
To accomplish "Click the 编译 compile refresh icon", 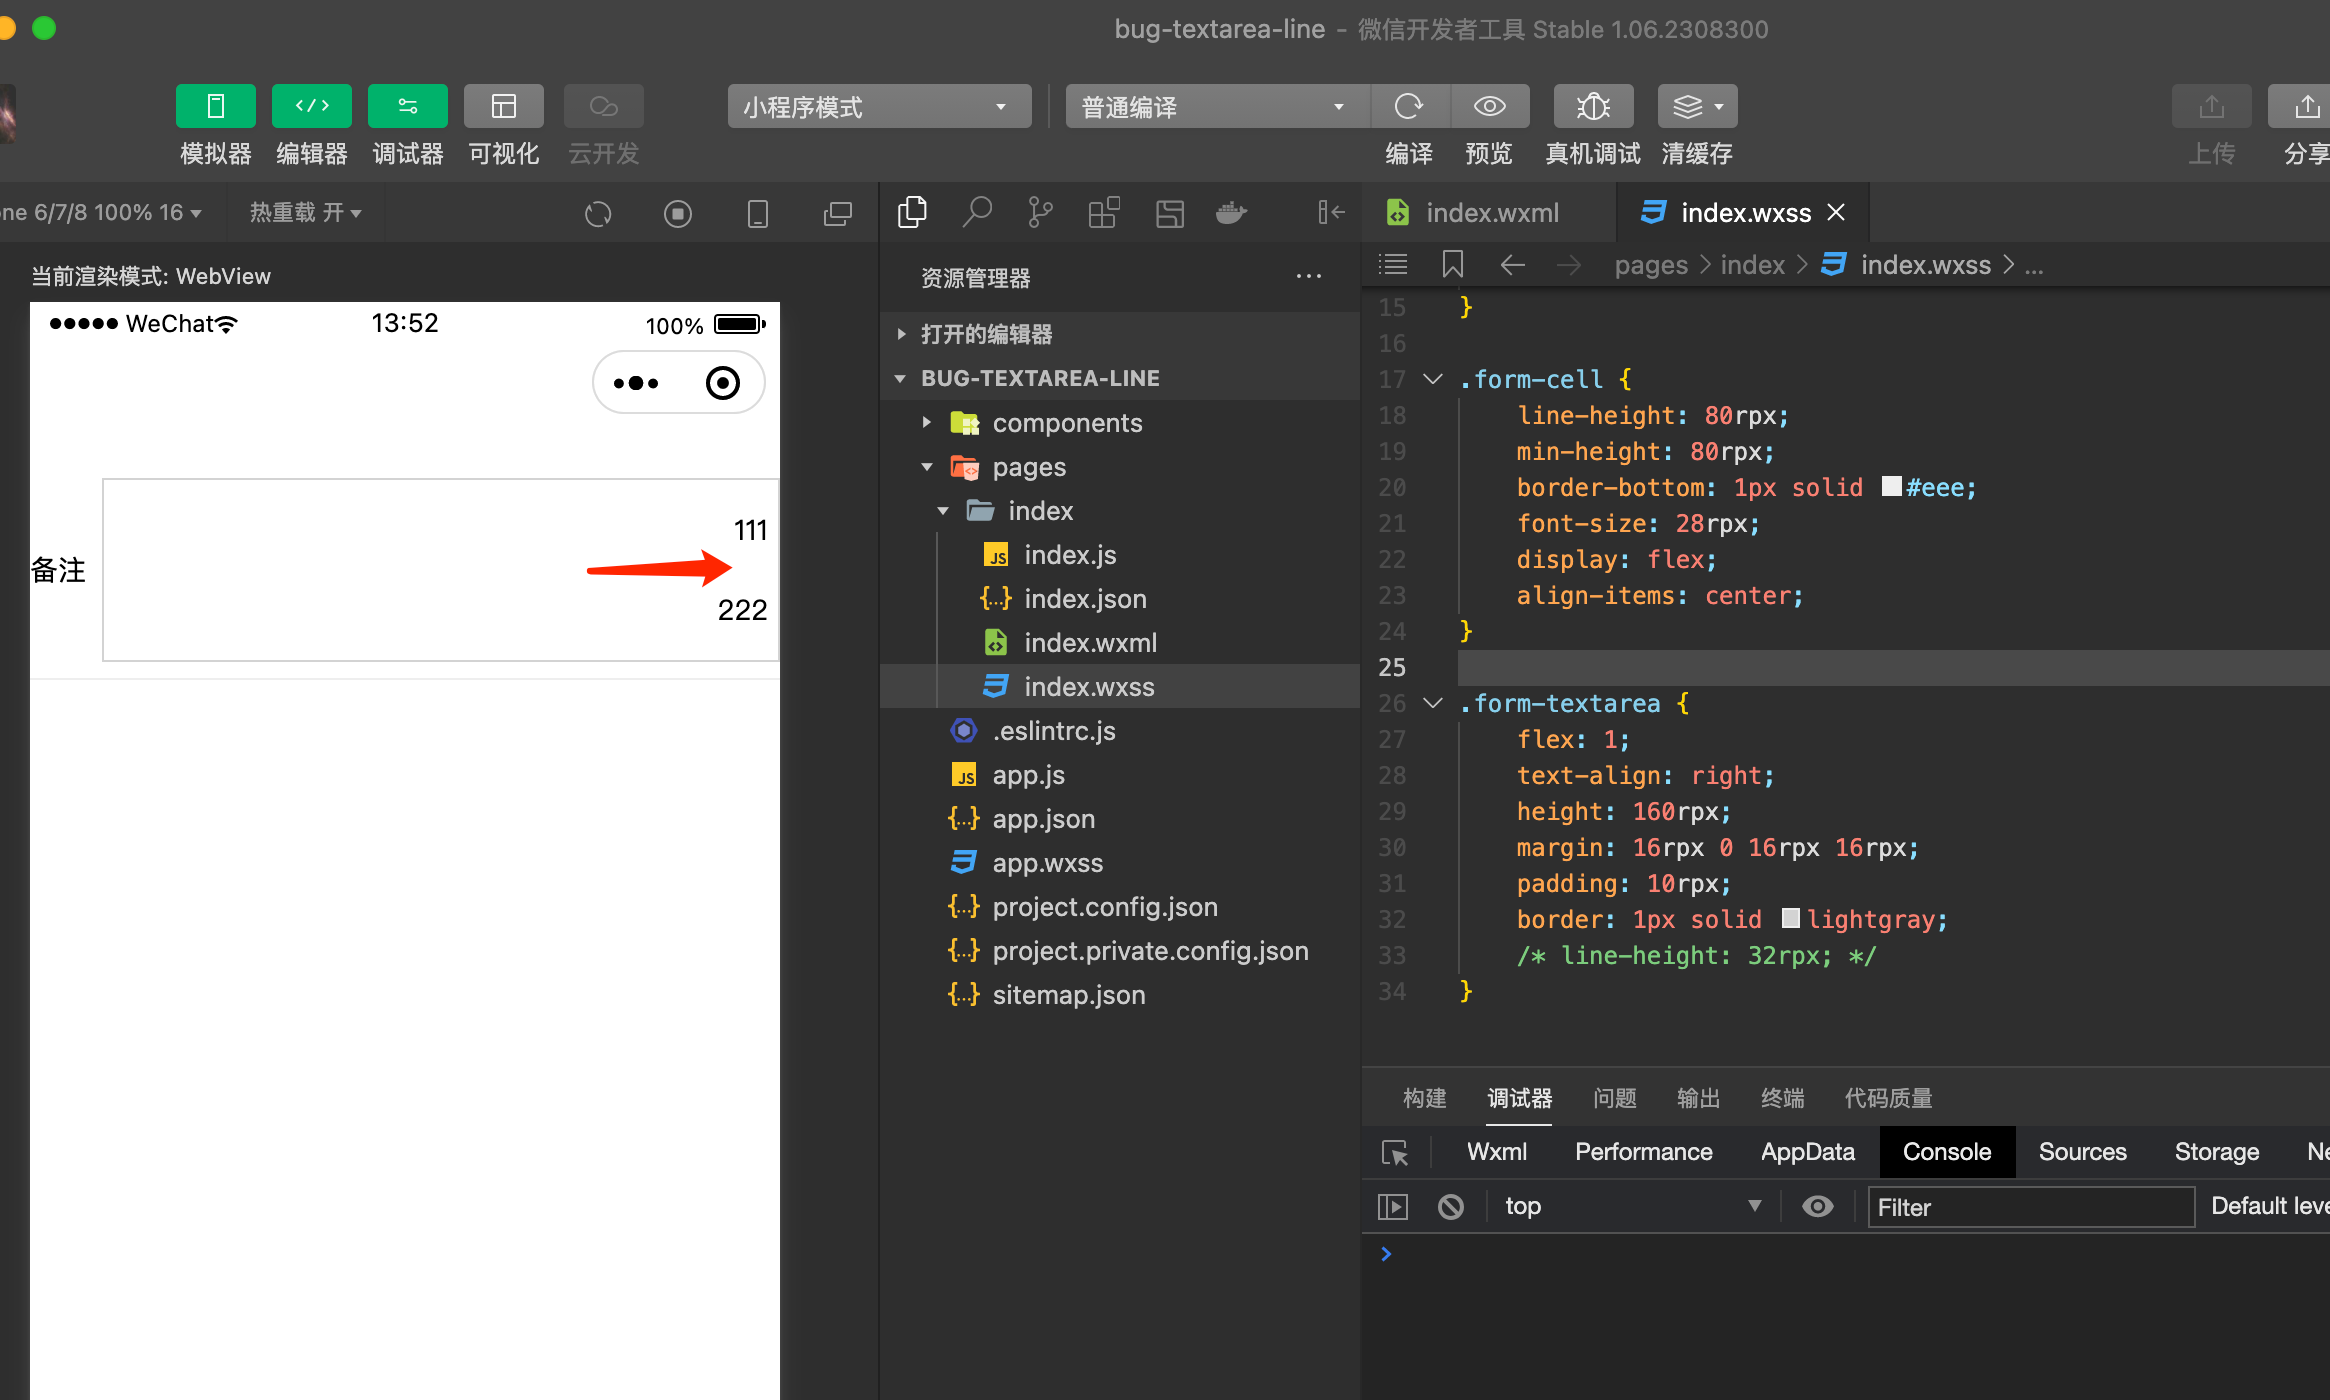I will coord(1408,106).
